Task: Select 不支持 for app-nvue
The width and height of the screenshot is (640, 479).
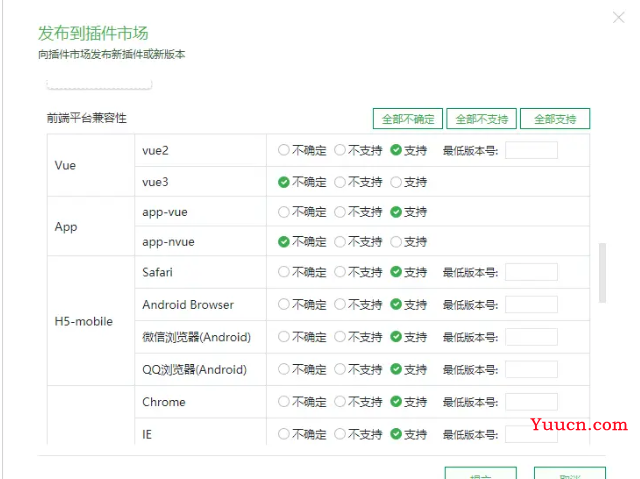Action: tap(340, 242)
